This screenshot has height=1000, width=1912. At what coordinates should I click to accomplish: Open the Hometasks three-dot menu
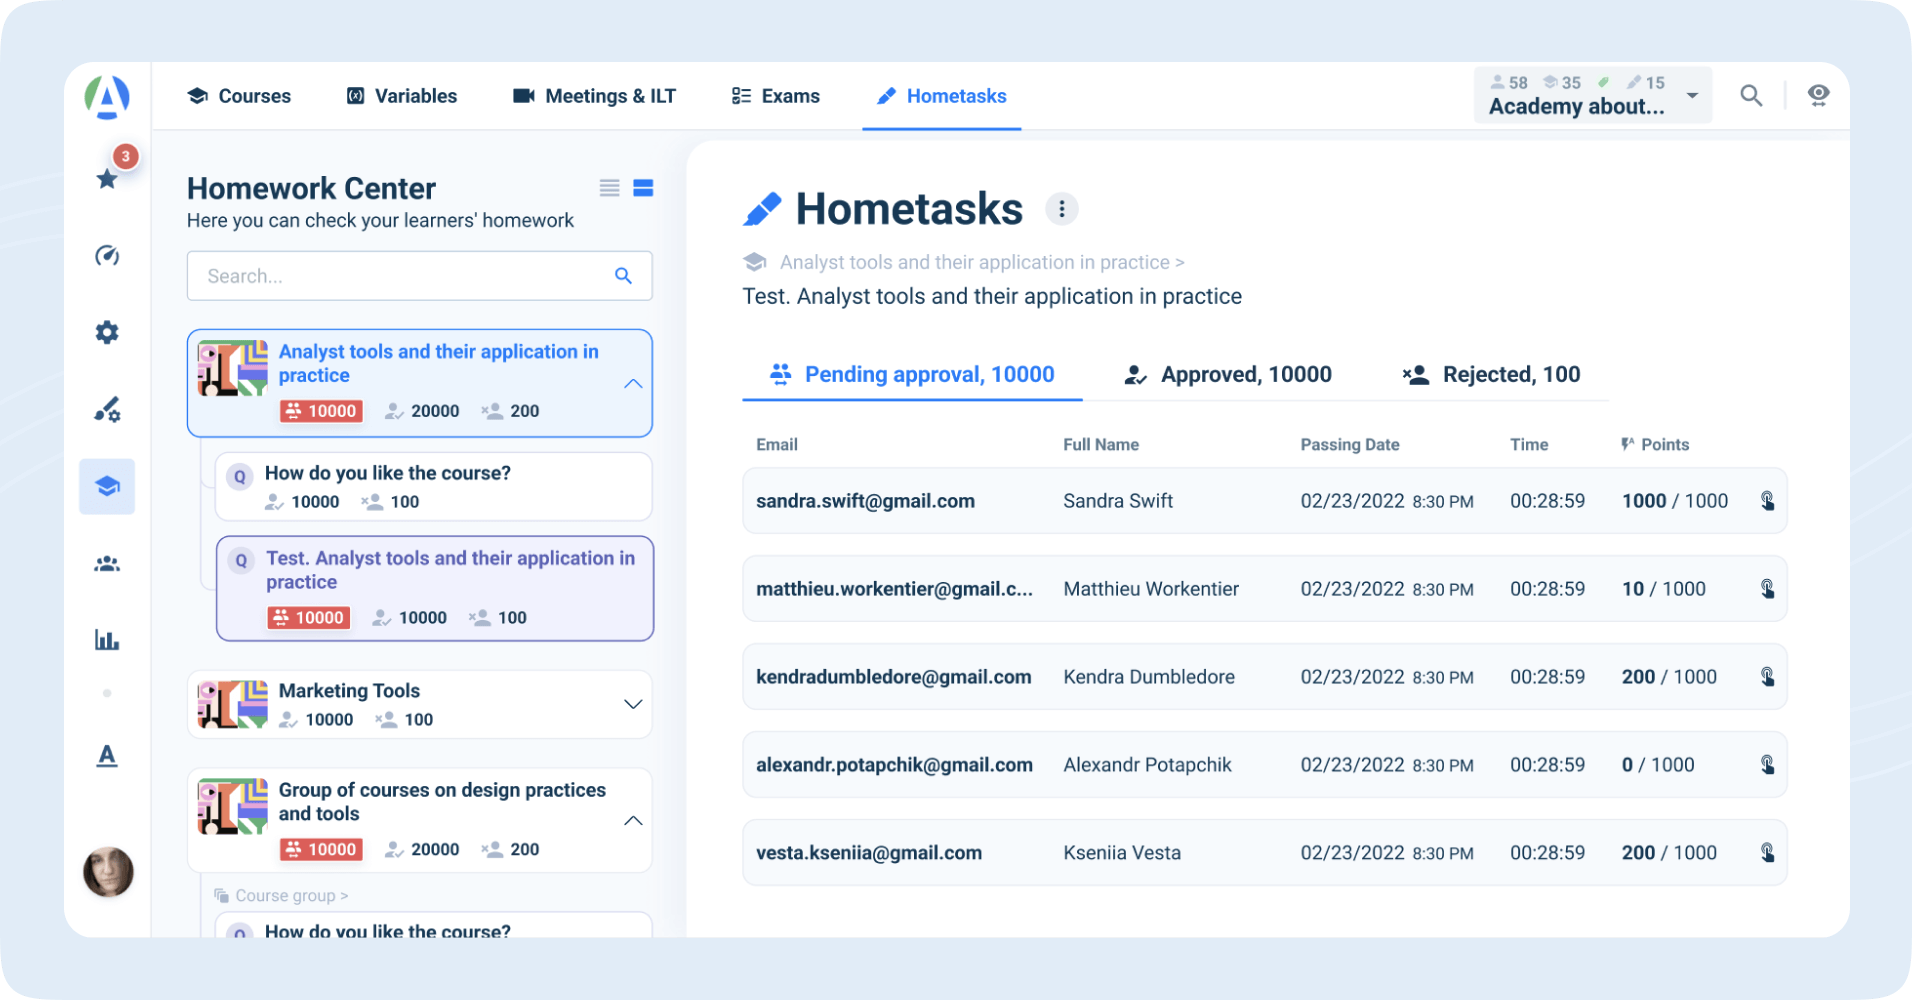point(1062,209)
